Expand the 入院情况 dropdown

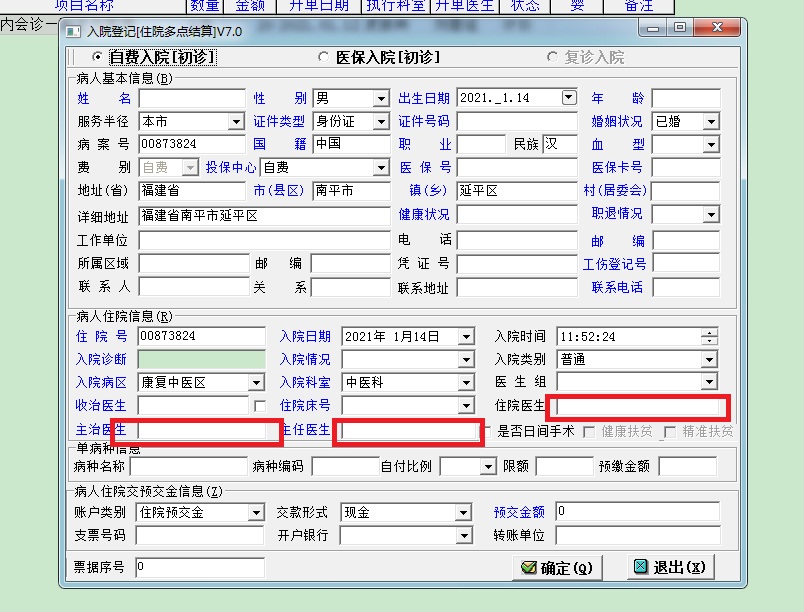click(x=466, y=360)
